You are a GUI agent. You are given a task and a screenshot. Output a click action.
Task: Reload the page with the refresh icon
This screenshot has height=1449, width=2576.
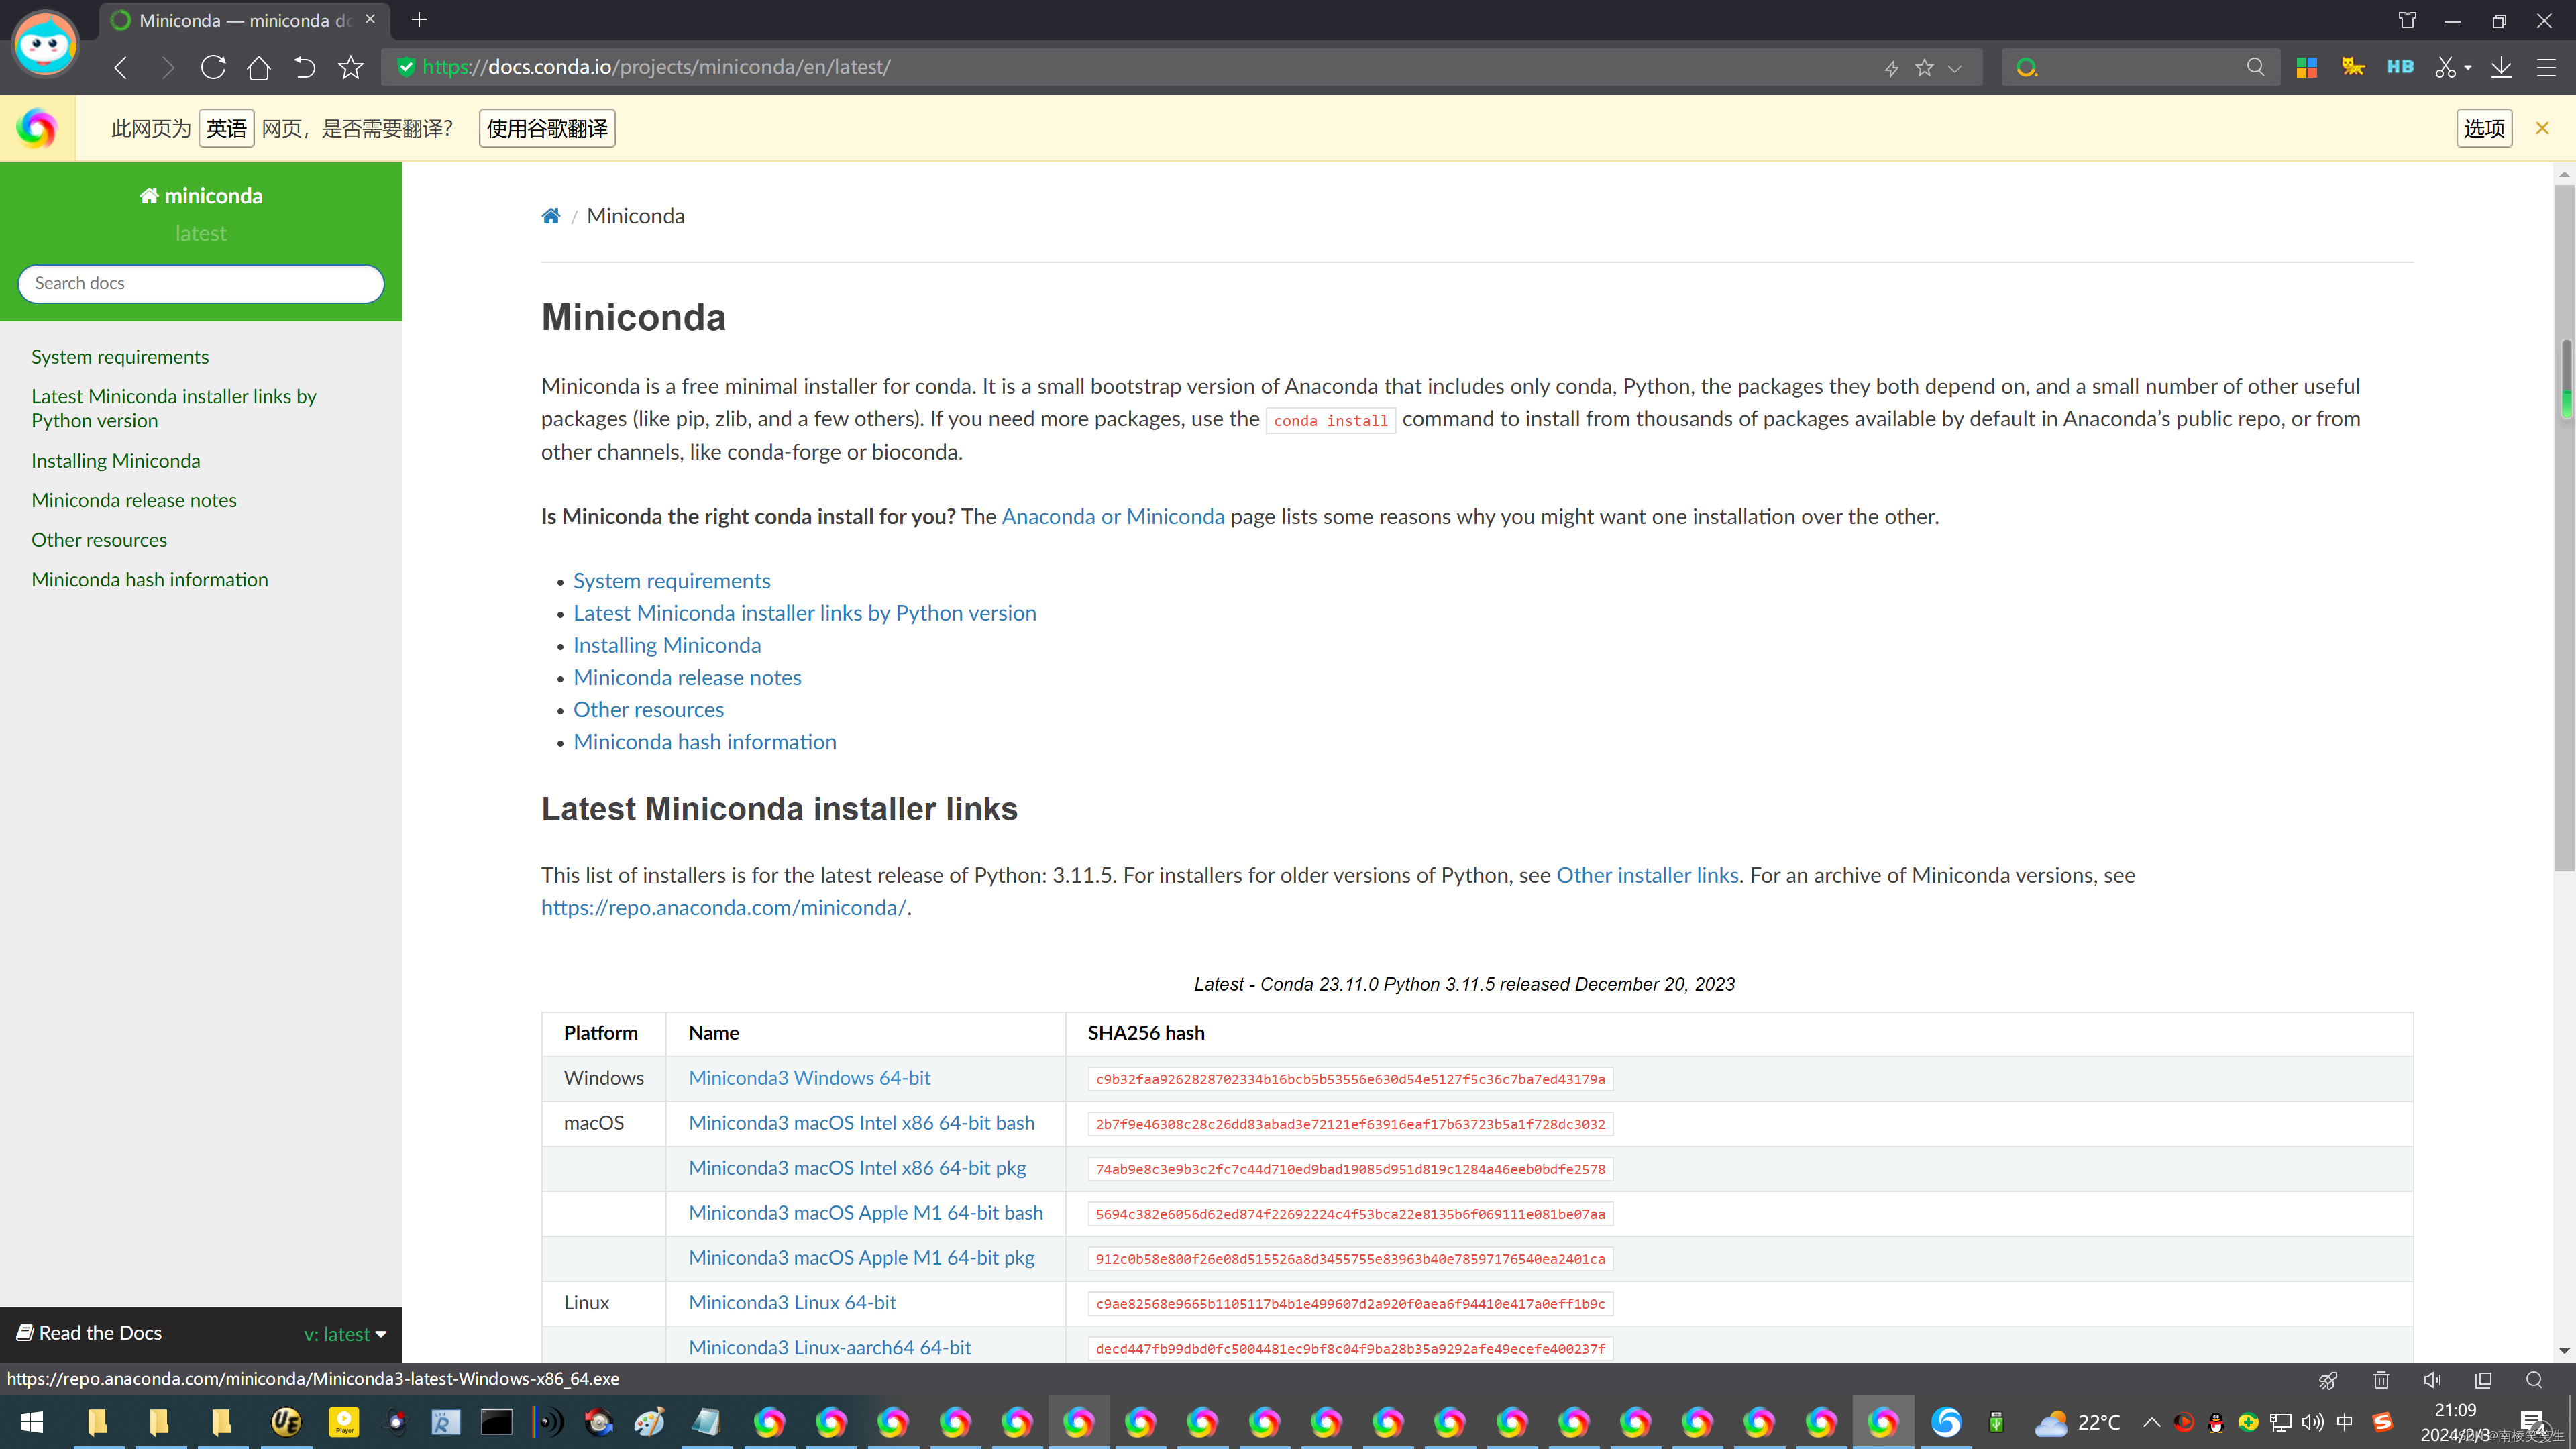pyautogui.click(x=213, y=67)
